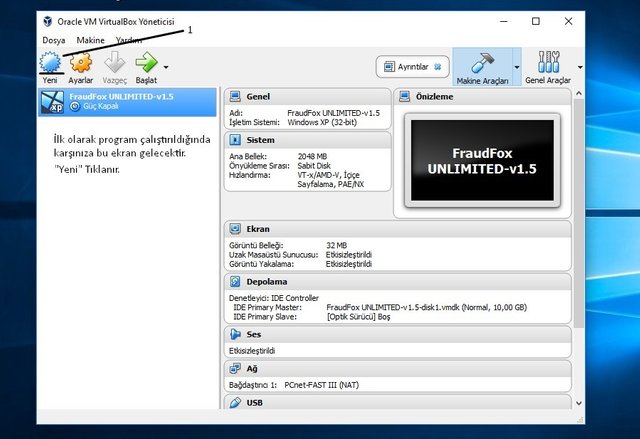Select Genel Araçlar tools icon
This screenshot has width=640, height=439.
548,67
